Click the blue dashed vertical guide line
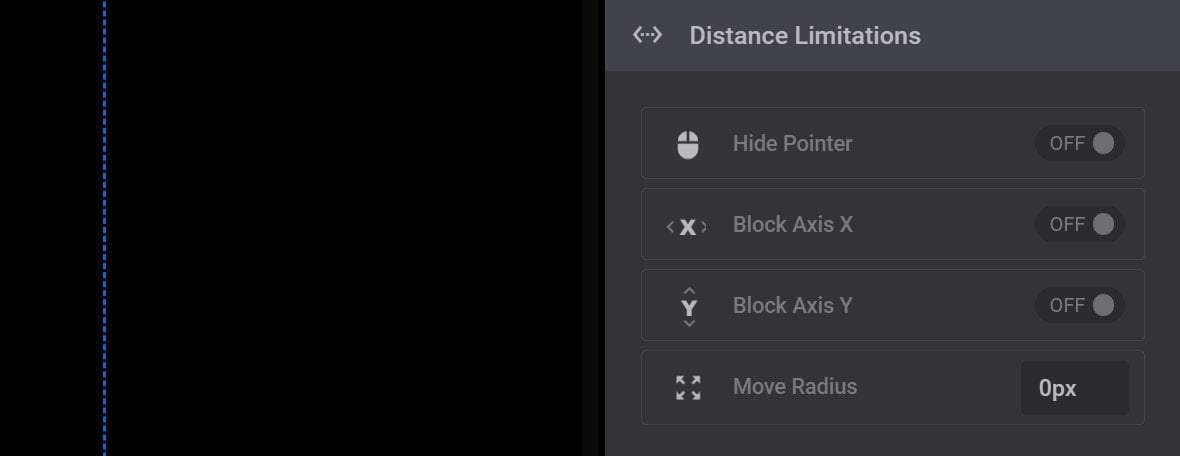 (104, 228)
